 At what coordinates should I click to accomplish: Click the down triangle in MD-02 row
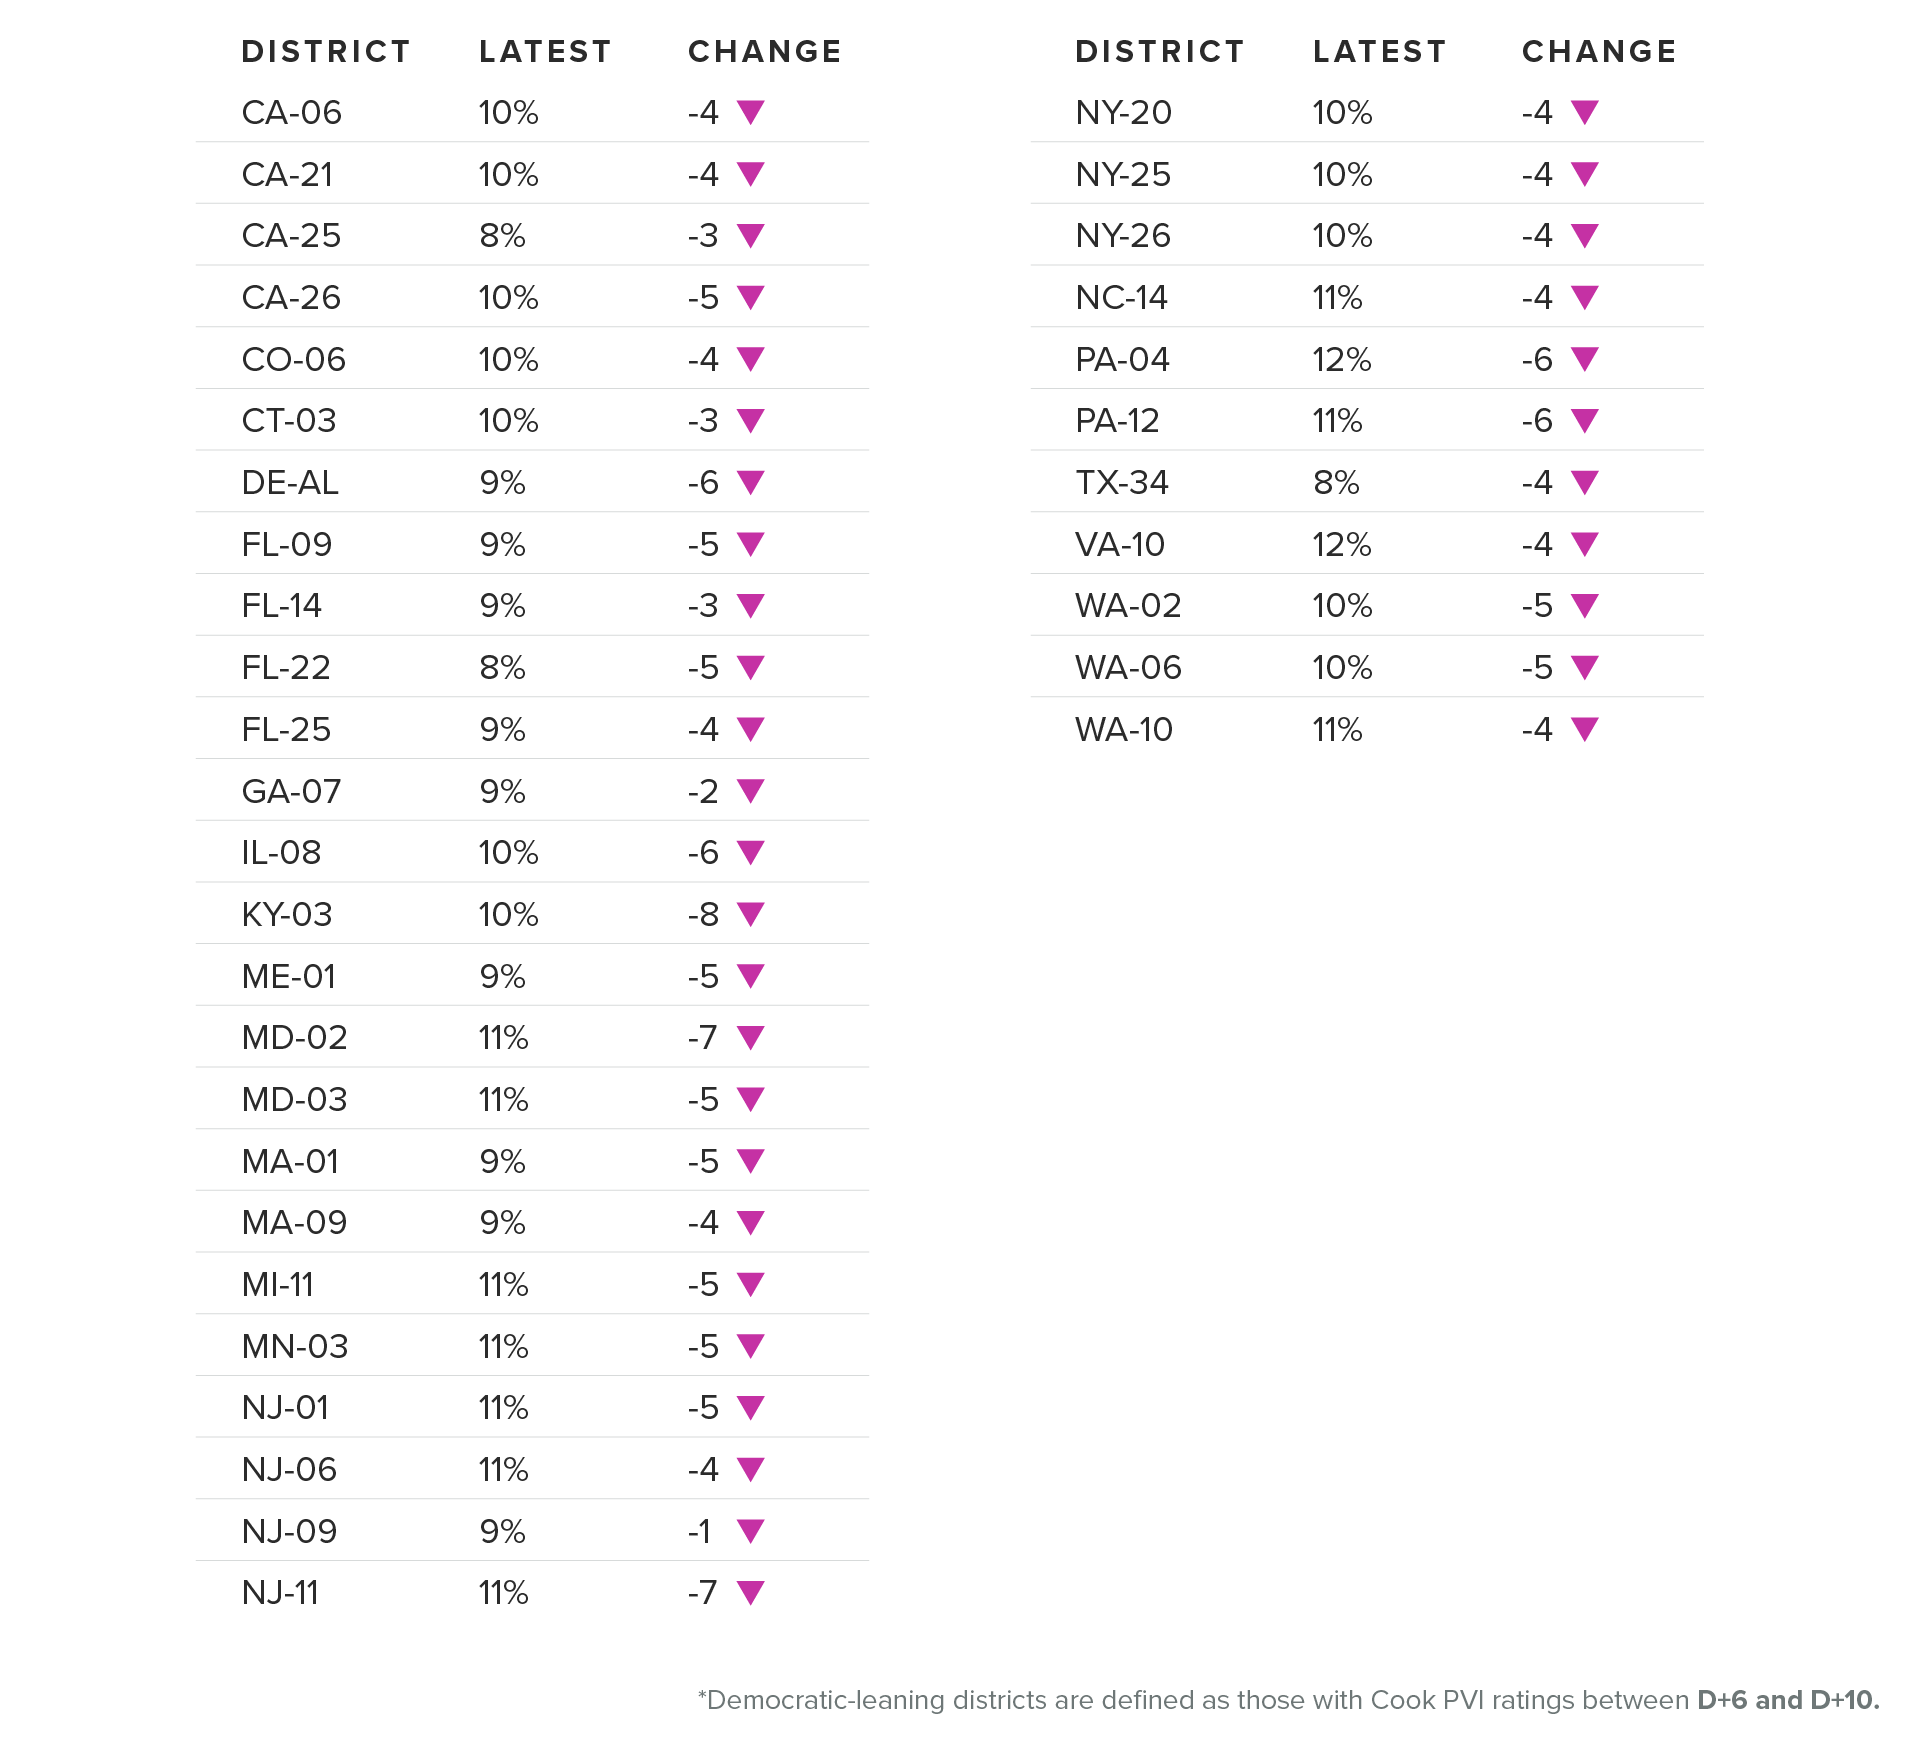(x=750, y=1037)
